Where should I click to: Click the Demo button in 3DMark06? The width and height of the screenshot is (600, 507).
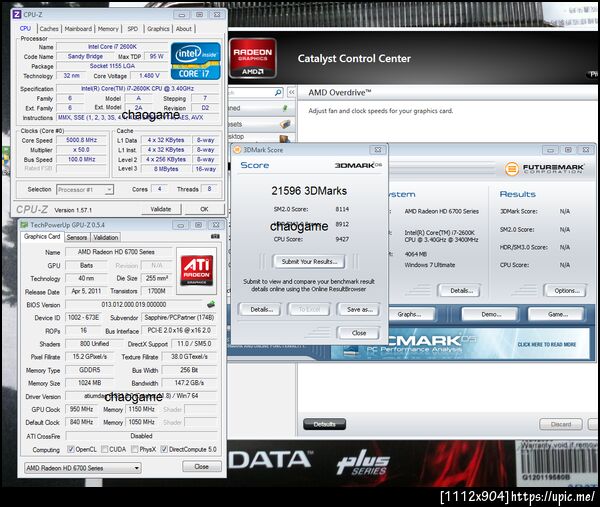490,314
